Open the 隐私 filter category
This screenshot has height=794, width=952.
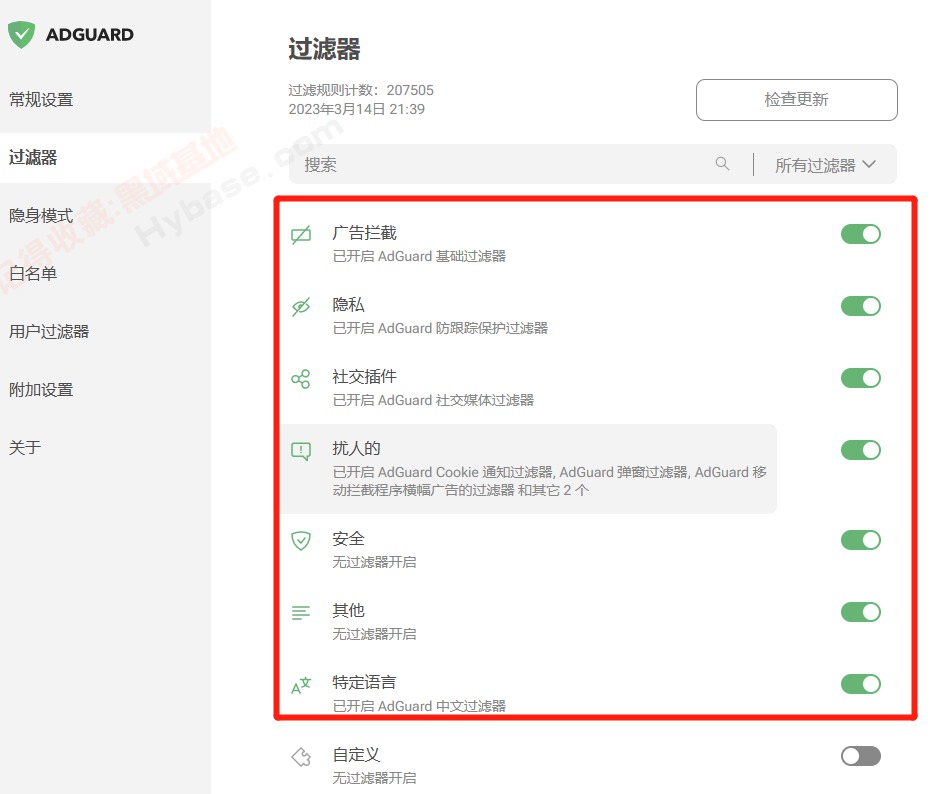click(x=528, y=316)
